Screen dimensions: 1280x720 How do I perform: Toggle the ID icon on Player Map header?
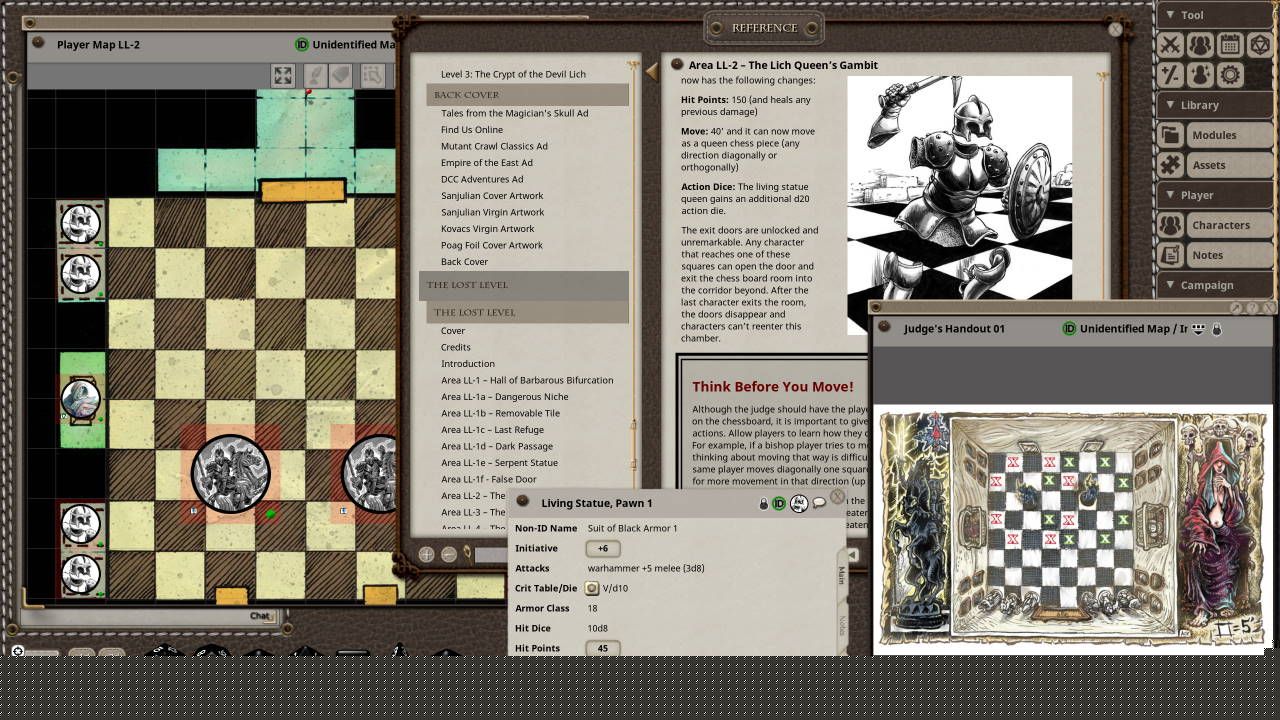(x=302, y=44)
